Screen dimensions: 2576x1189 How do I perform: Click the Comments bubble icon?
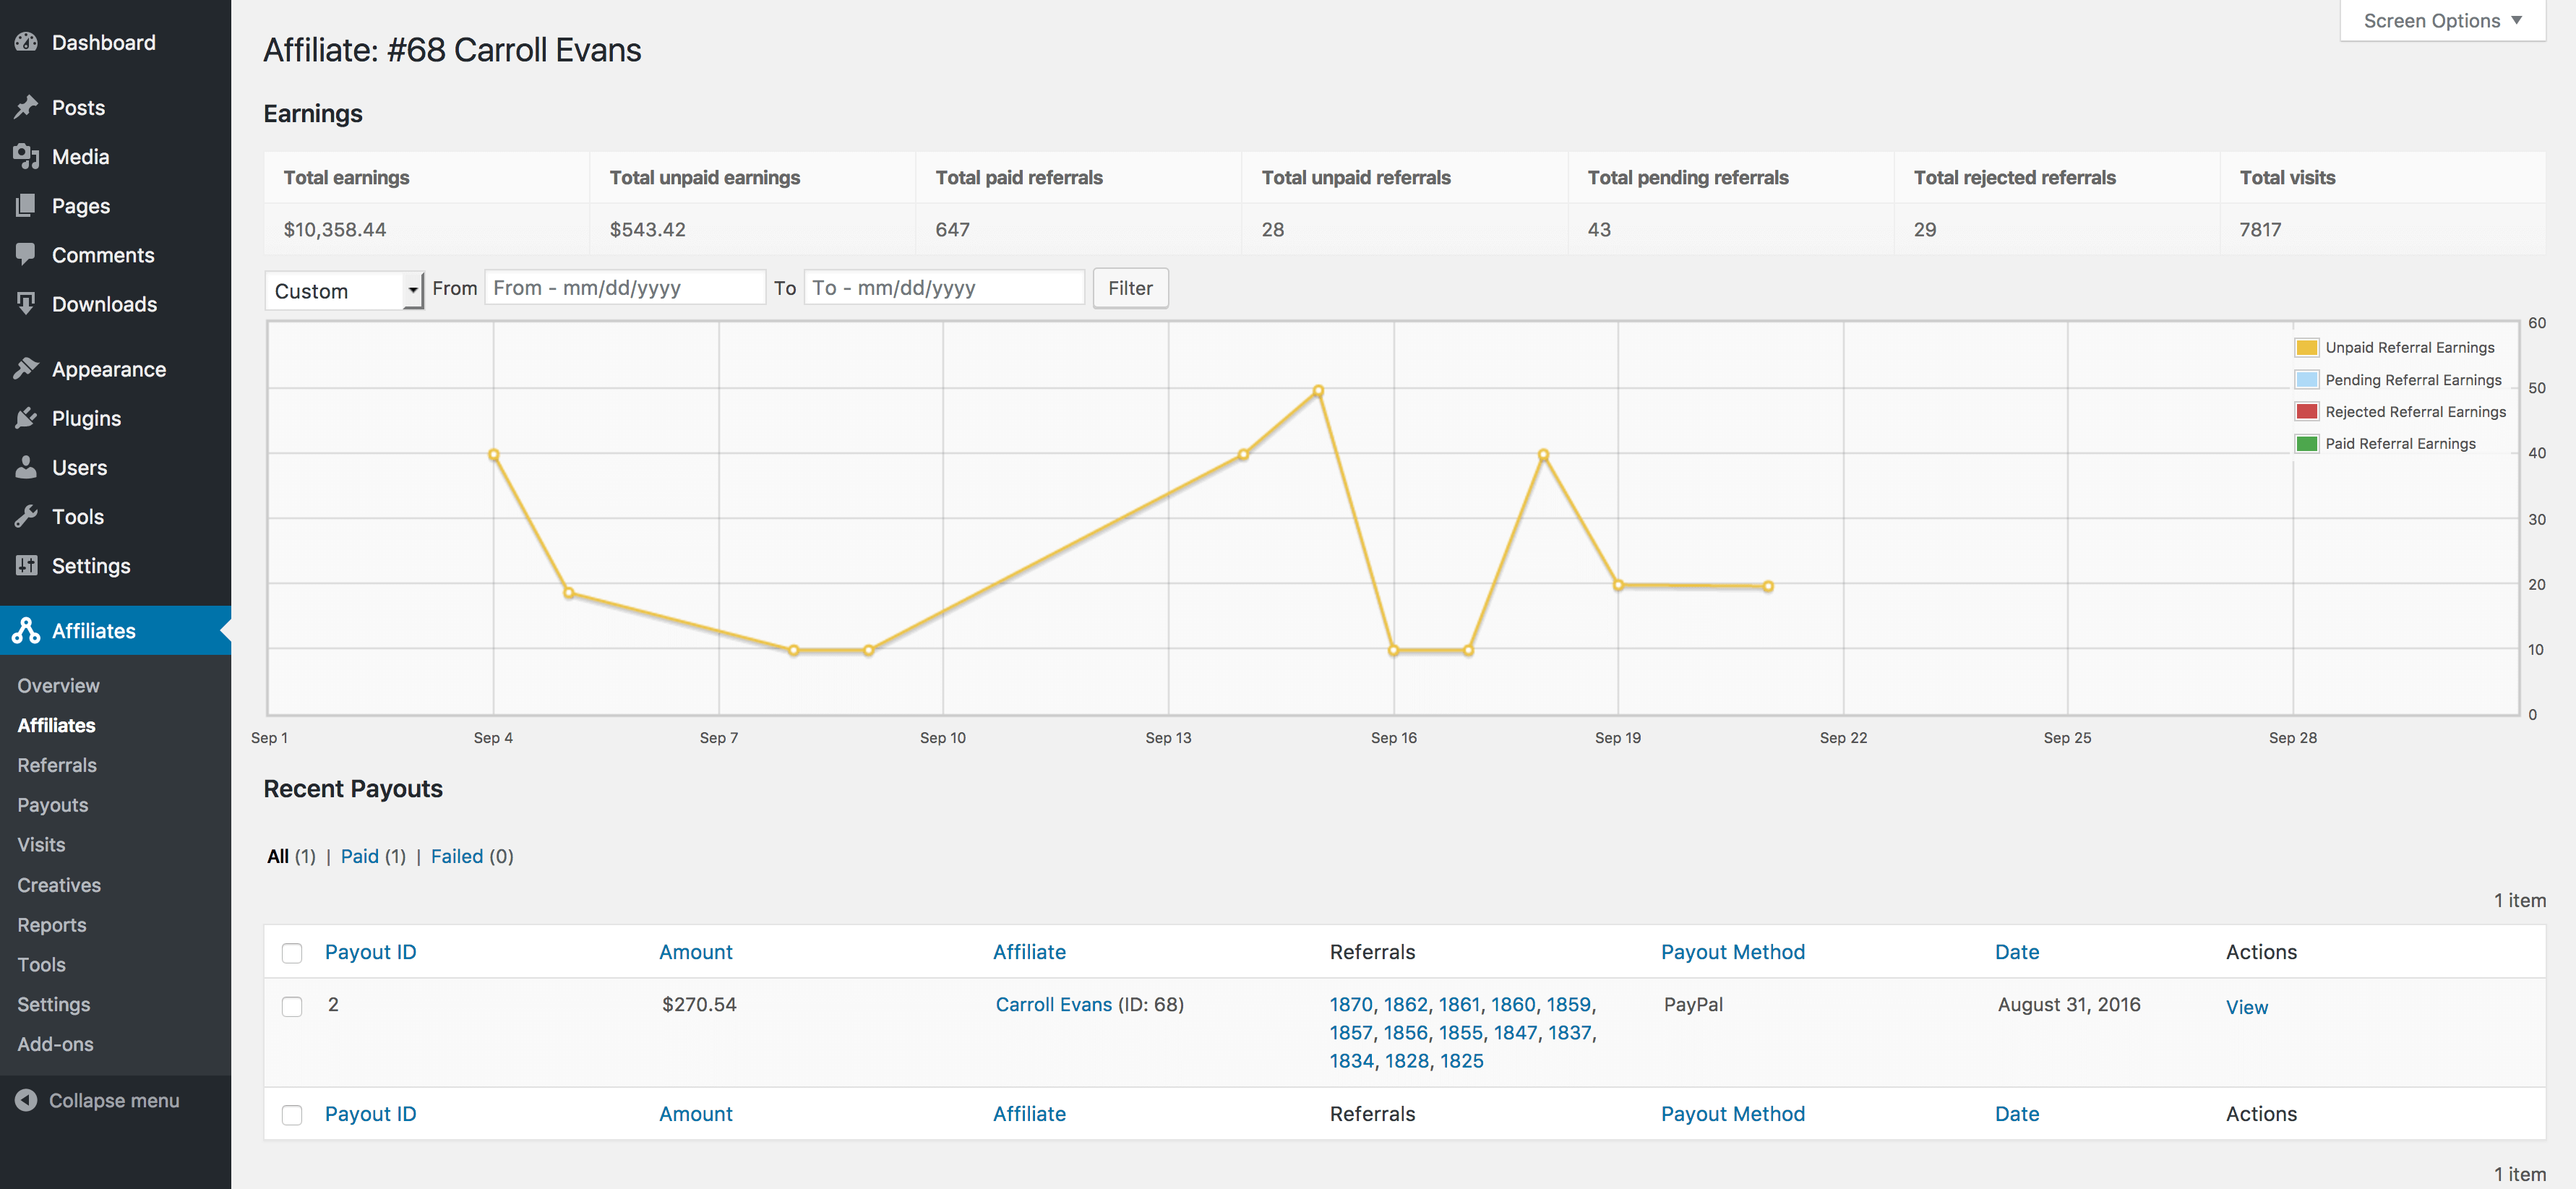(26, 254)
